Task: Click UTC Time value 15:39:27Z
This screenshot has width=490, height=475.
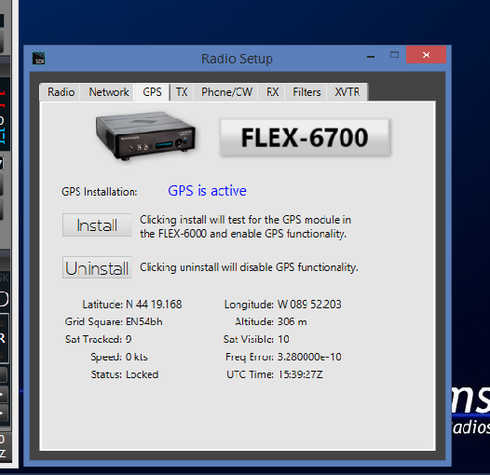Action: [x=300, y=374]
